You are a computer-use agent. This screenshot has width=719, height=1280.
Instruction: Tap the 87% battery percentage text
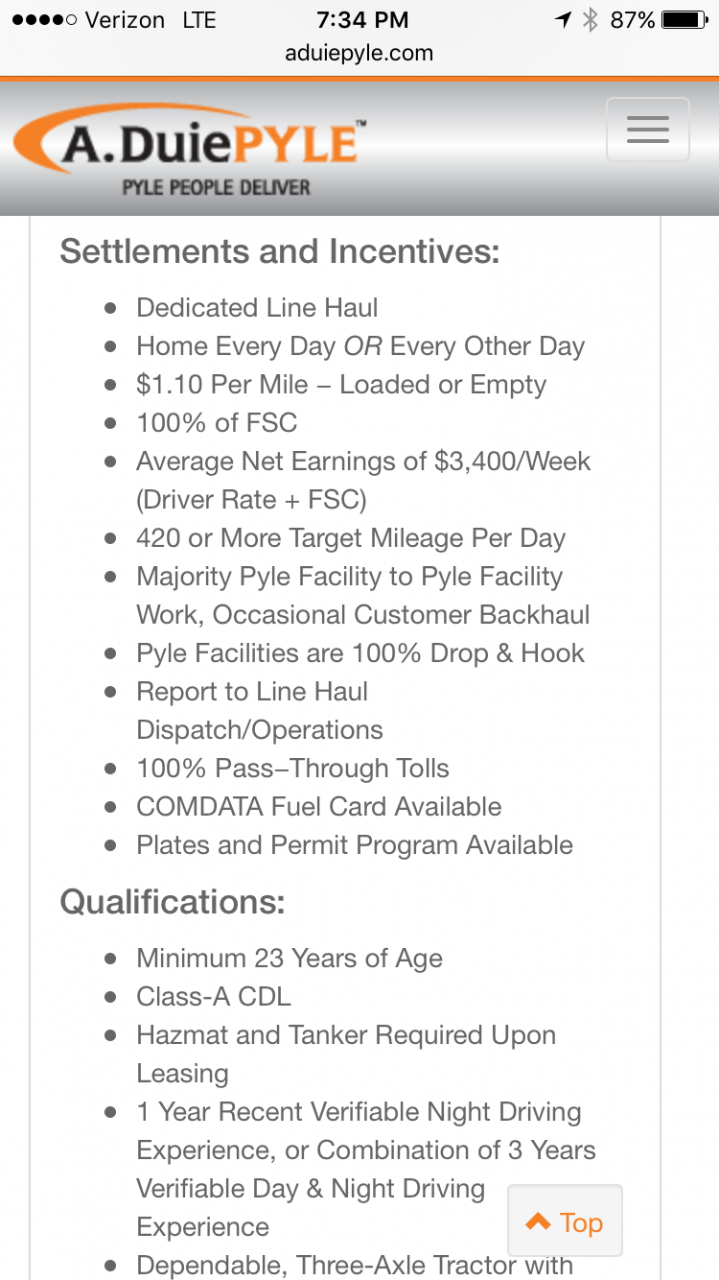(632, 19)
